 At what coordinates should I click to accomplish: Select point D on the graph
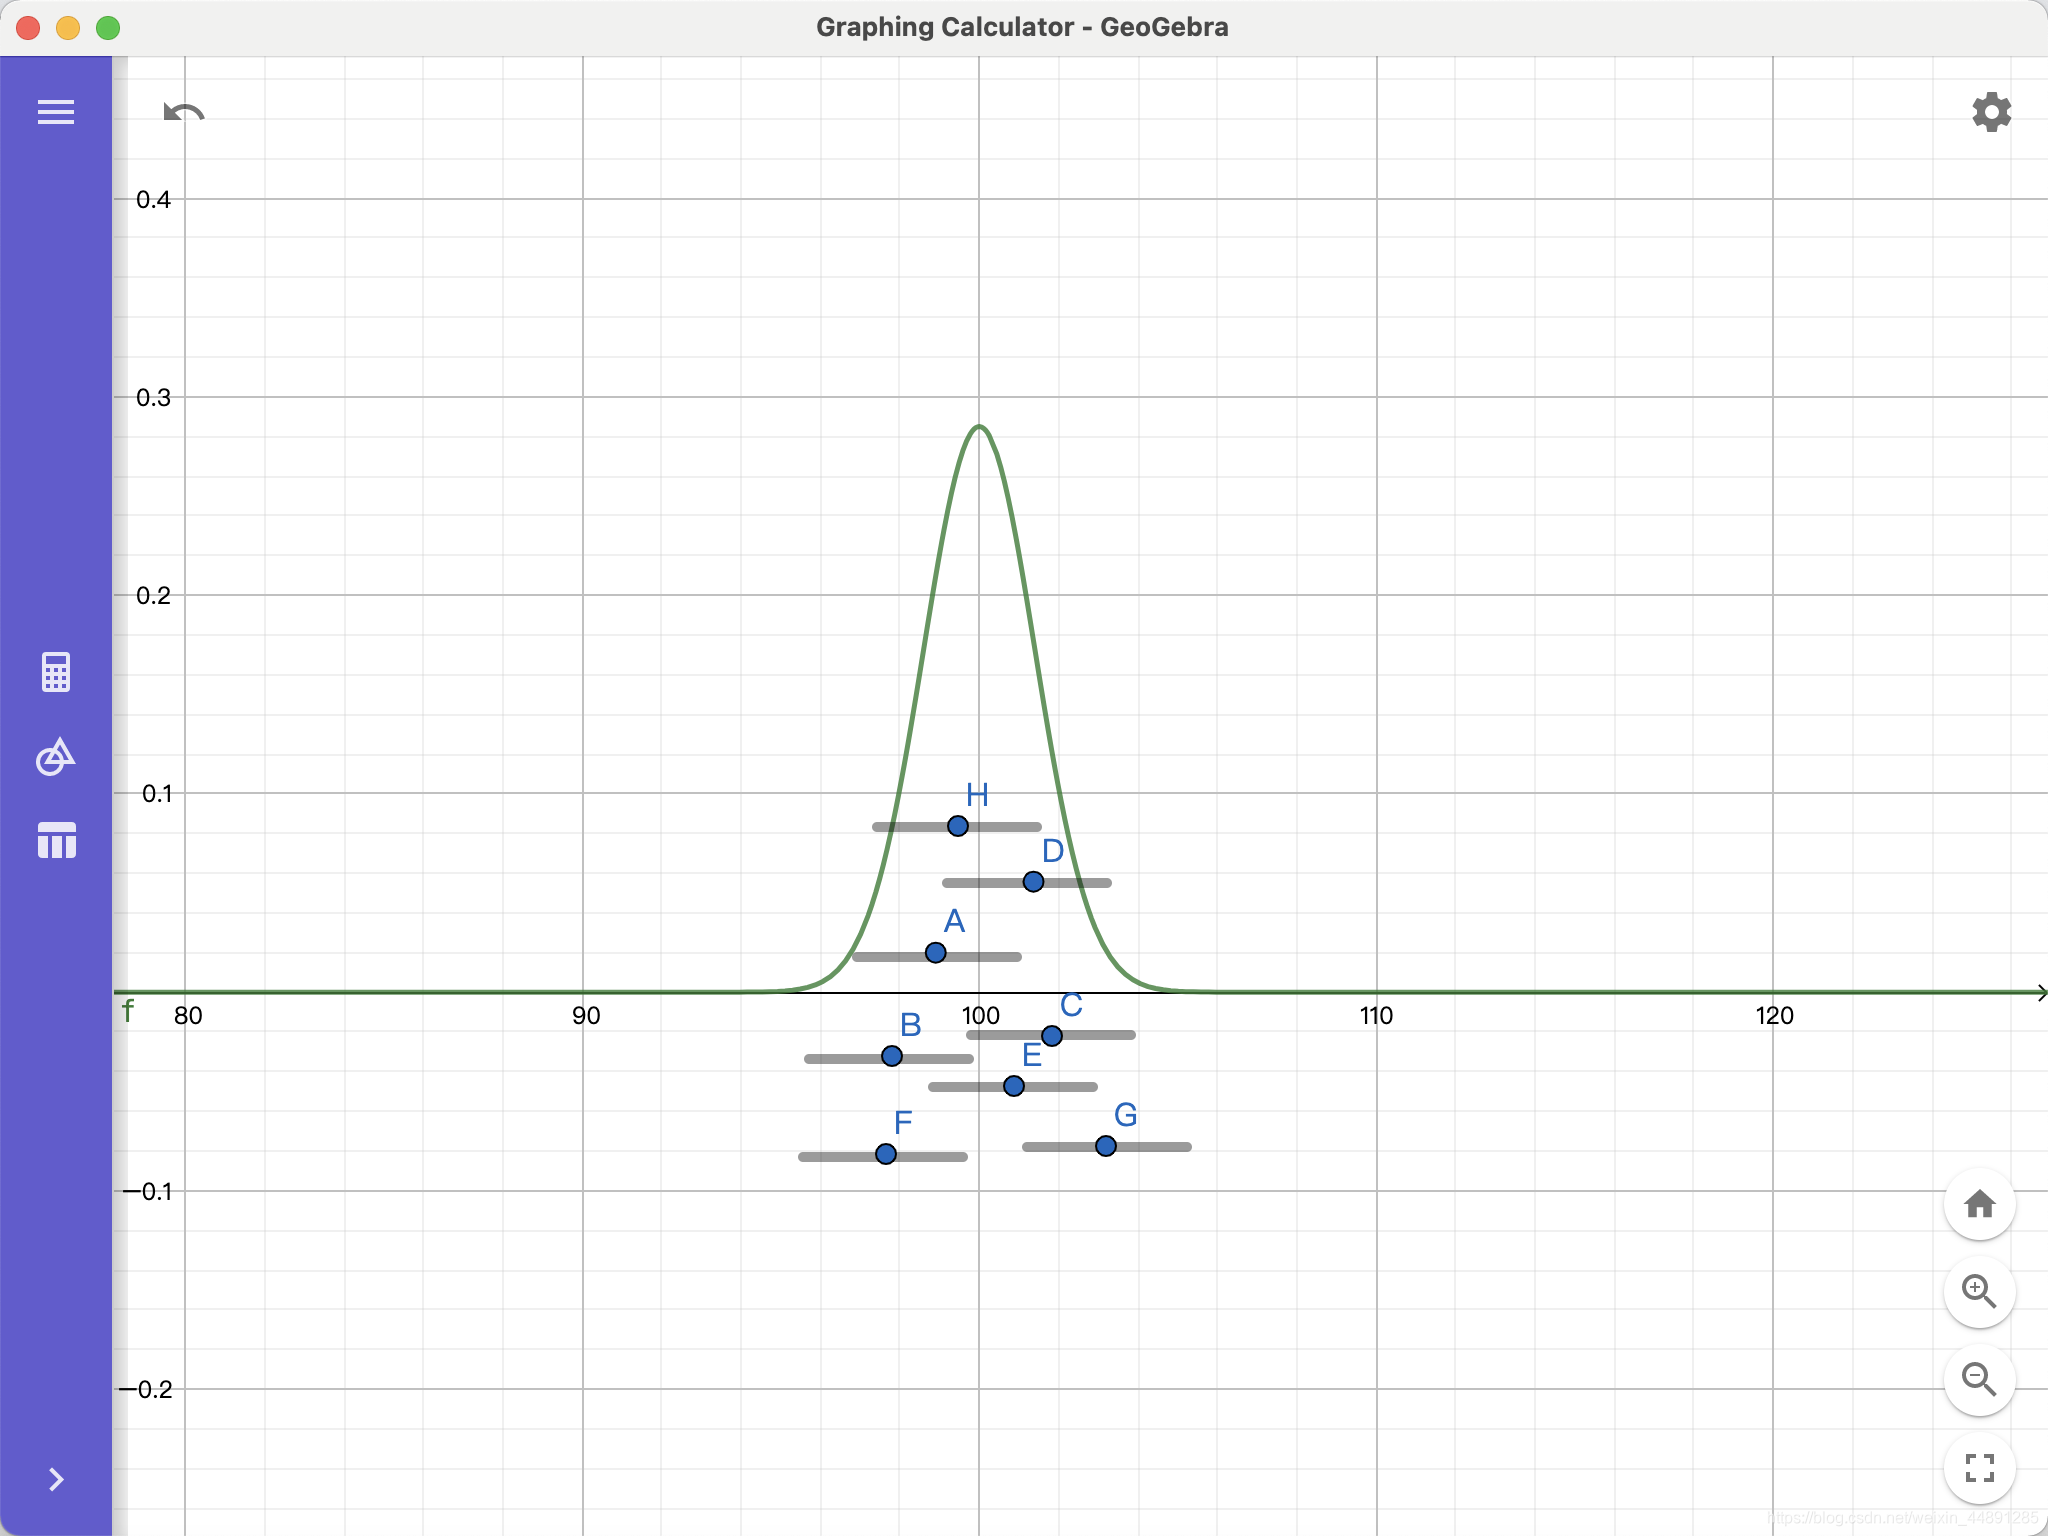click(x=1033, y=882)
